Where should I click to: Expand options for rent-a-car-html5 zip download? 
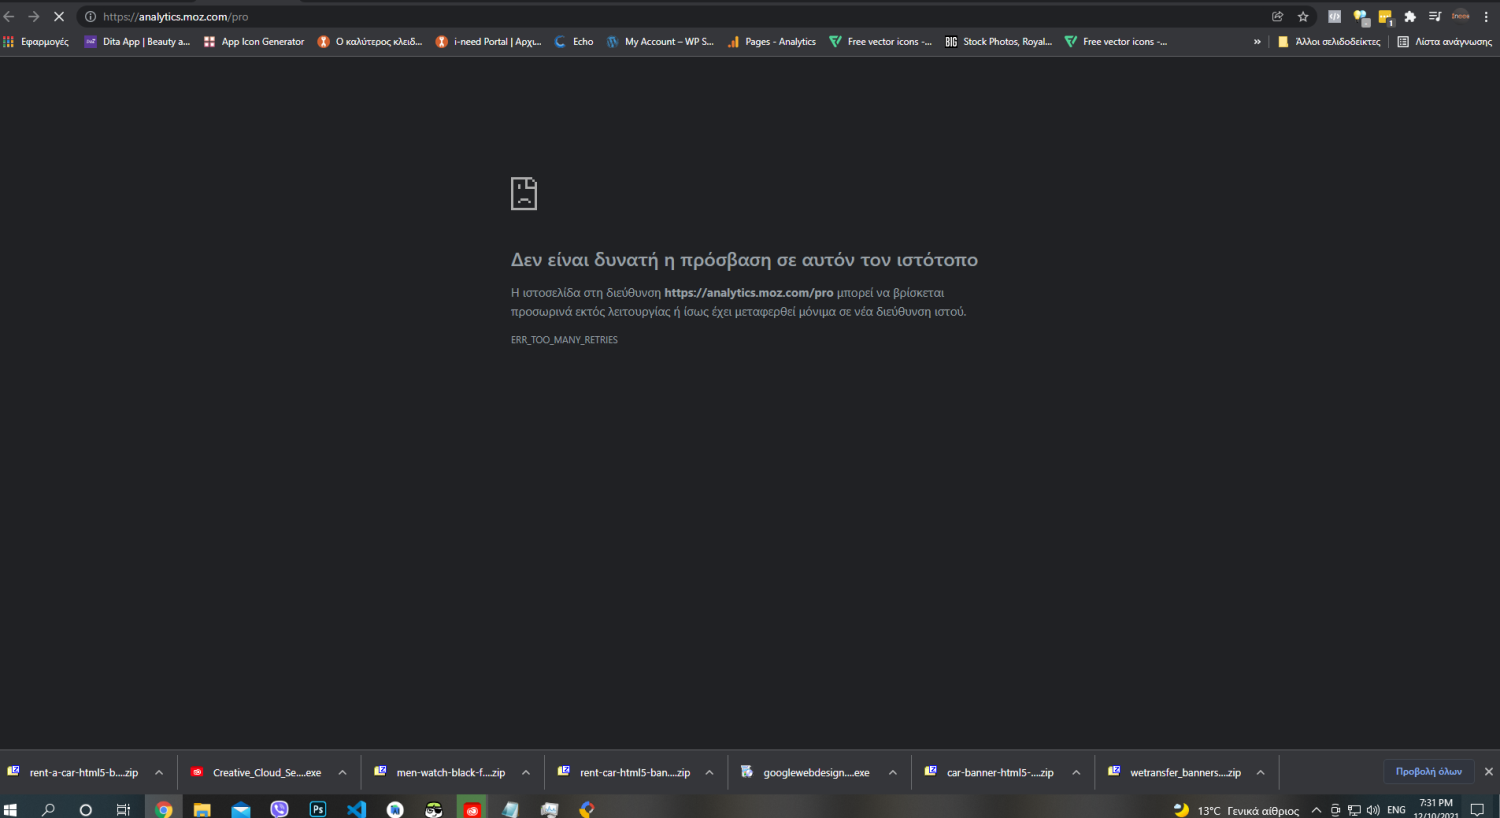158,772
